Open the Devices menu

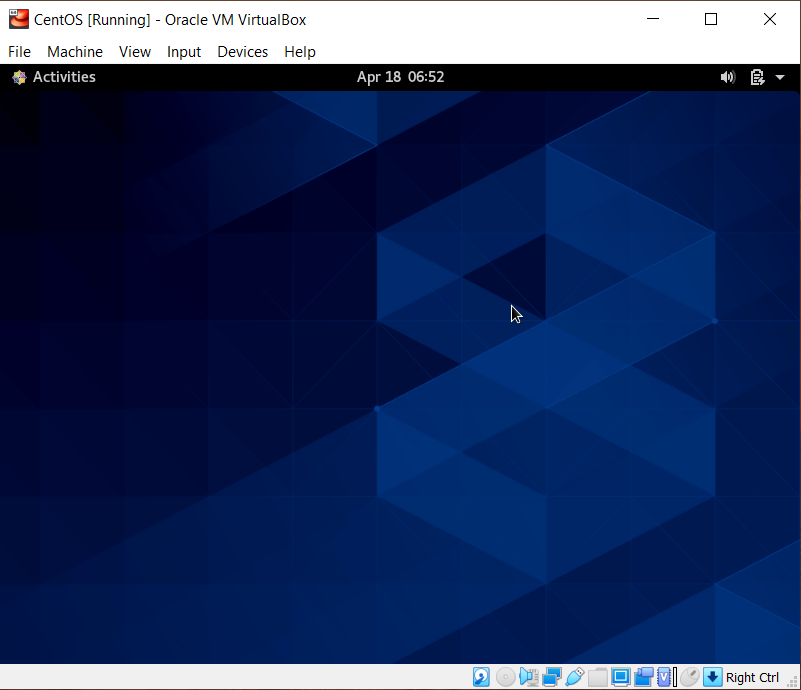[242, 52]
